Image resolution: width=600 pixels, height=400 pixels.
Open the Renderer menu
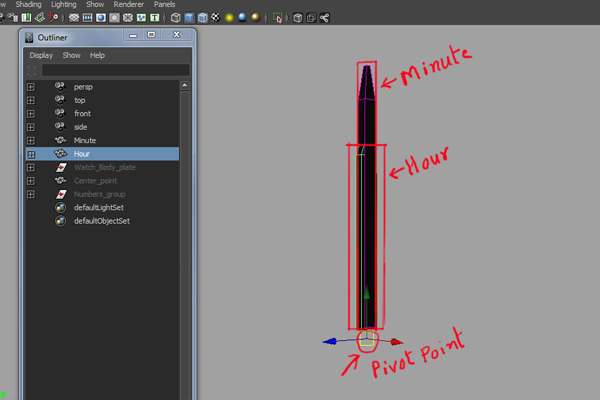(129, 4)
